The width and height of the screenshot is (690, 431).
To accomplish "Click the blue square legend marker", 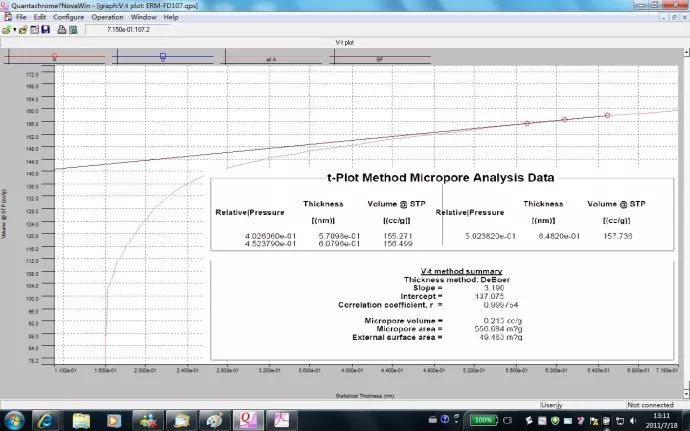I will pyautogui.click(x=163, y=57).
